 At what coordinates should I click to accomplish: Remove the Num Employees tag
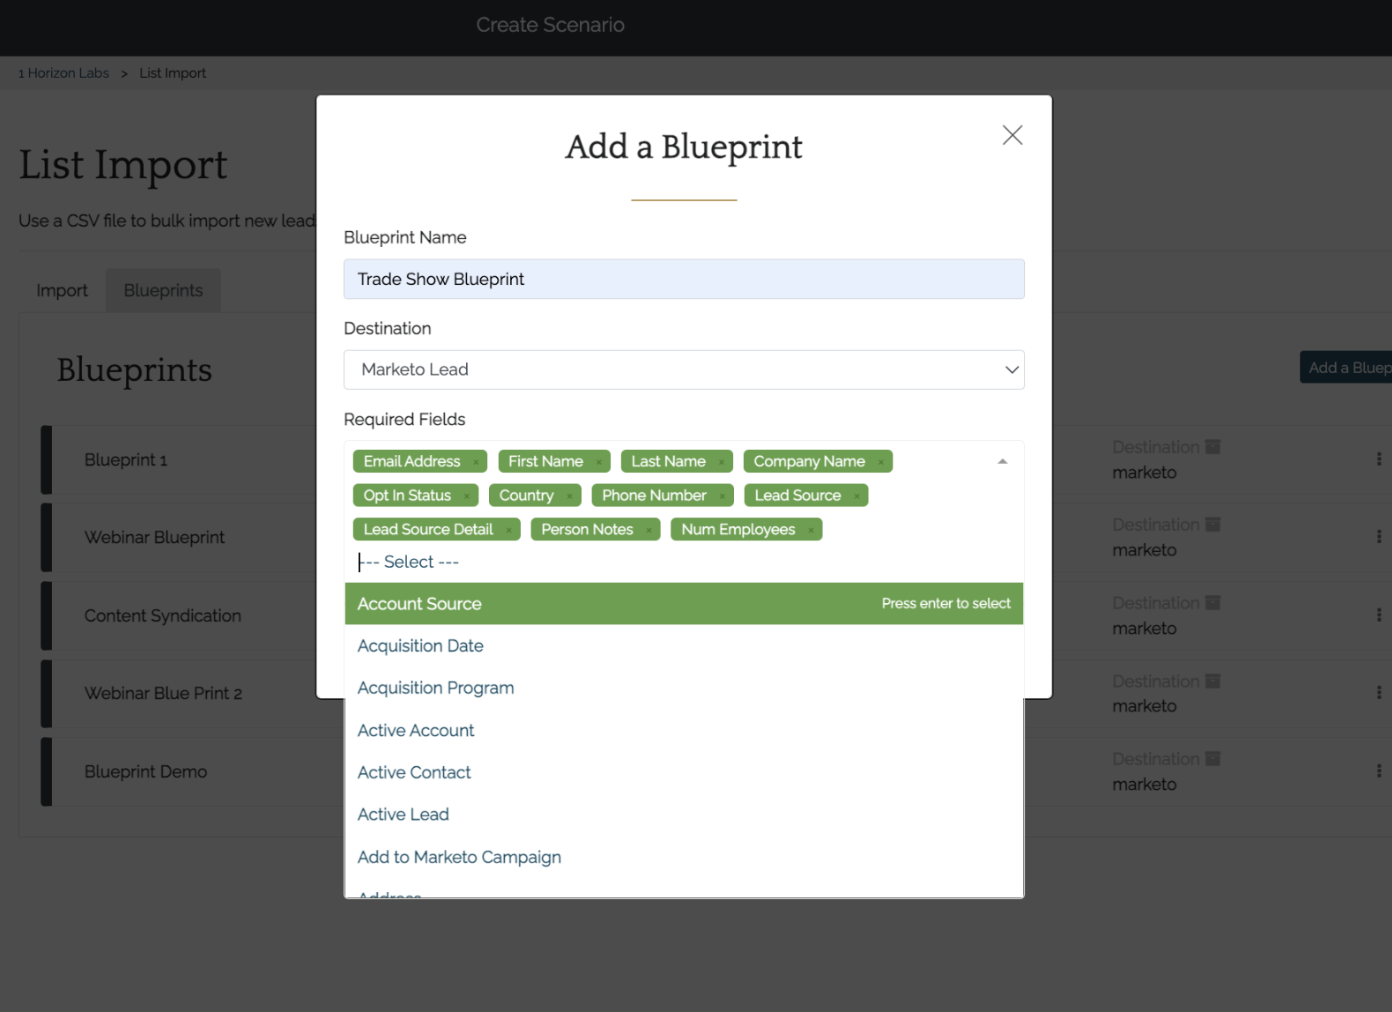point(810,530)
